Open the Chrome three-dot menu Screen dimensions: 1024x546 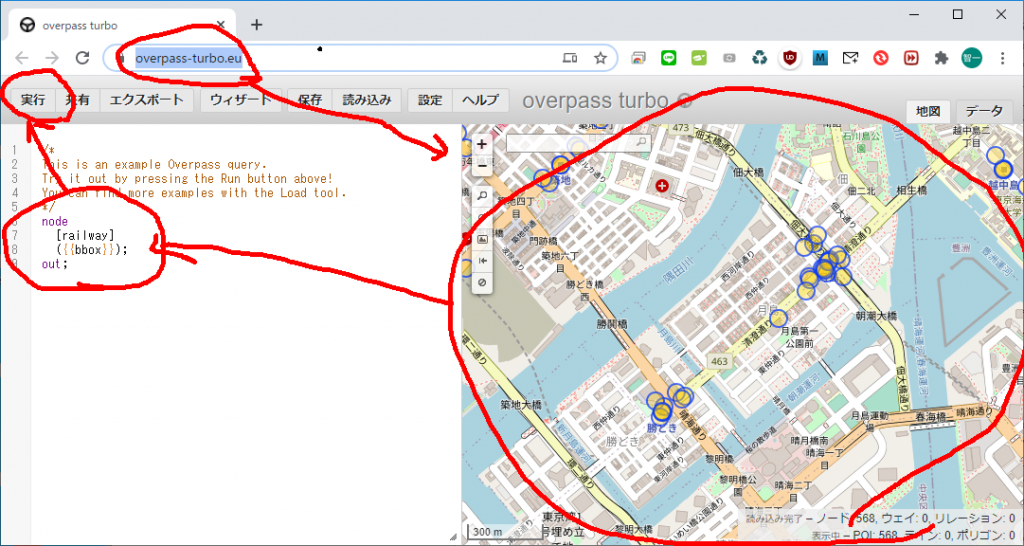[x=1002, y=58]
